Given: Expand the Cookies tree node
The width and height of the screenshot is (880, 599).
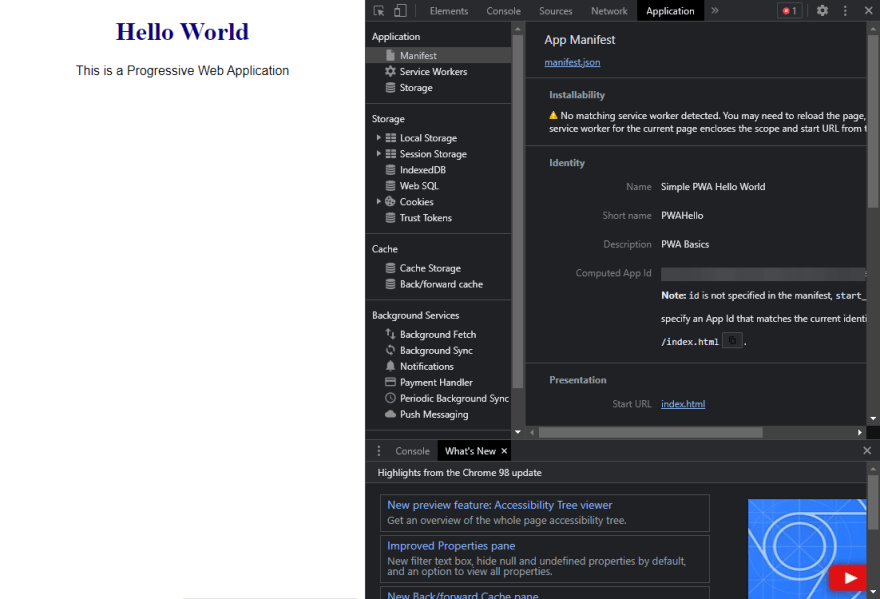Looking at the screenshot, I should pos(378,201).
